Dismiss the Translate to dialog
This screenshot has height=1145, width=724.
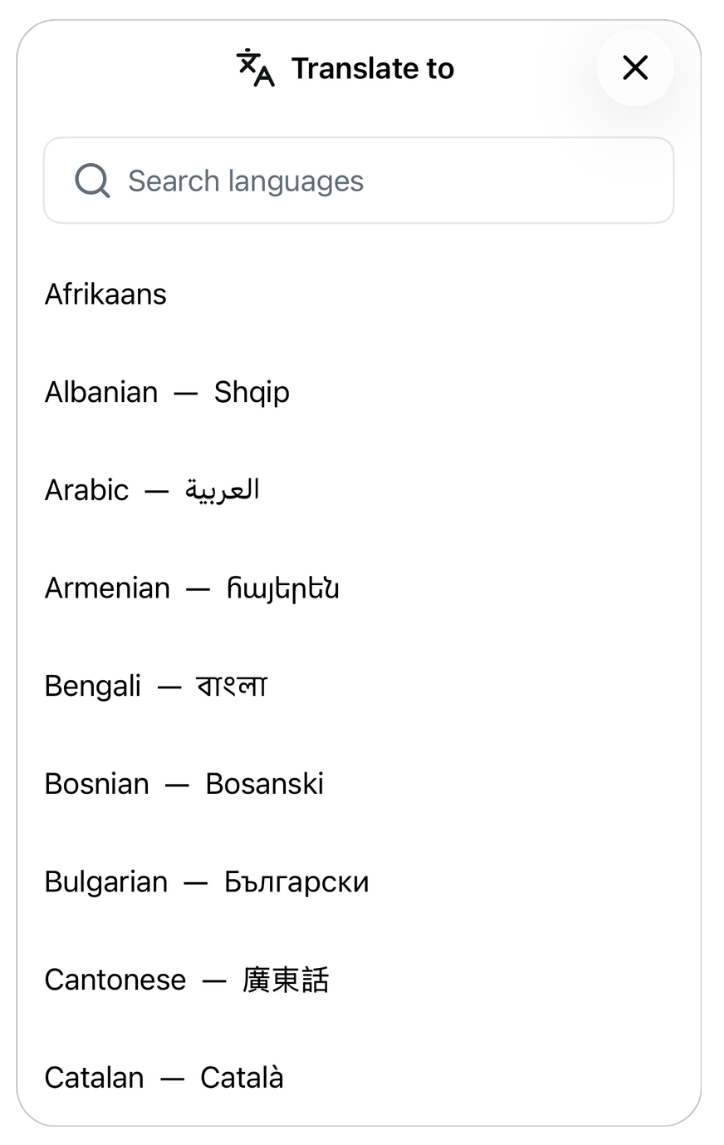[x=634, y=68]
